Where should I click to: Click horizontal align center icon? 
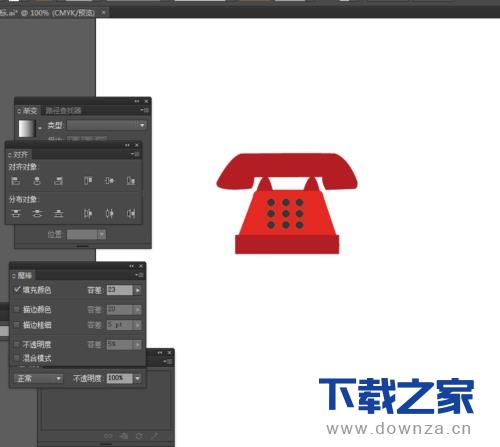pyautogui.click(x=37, y=181)
